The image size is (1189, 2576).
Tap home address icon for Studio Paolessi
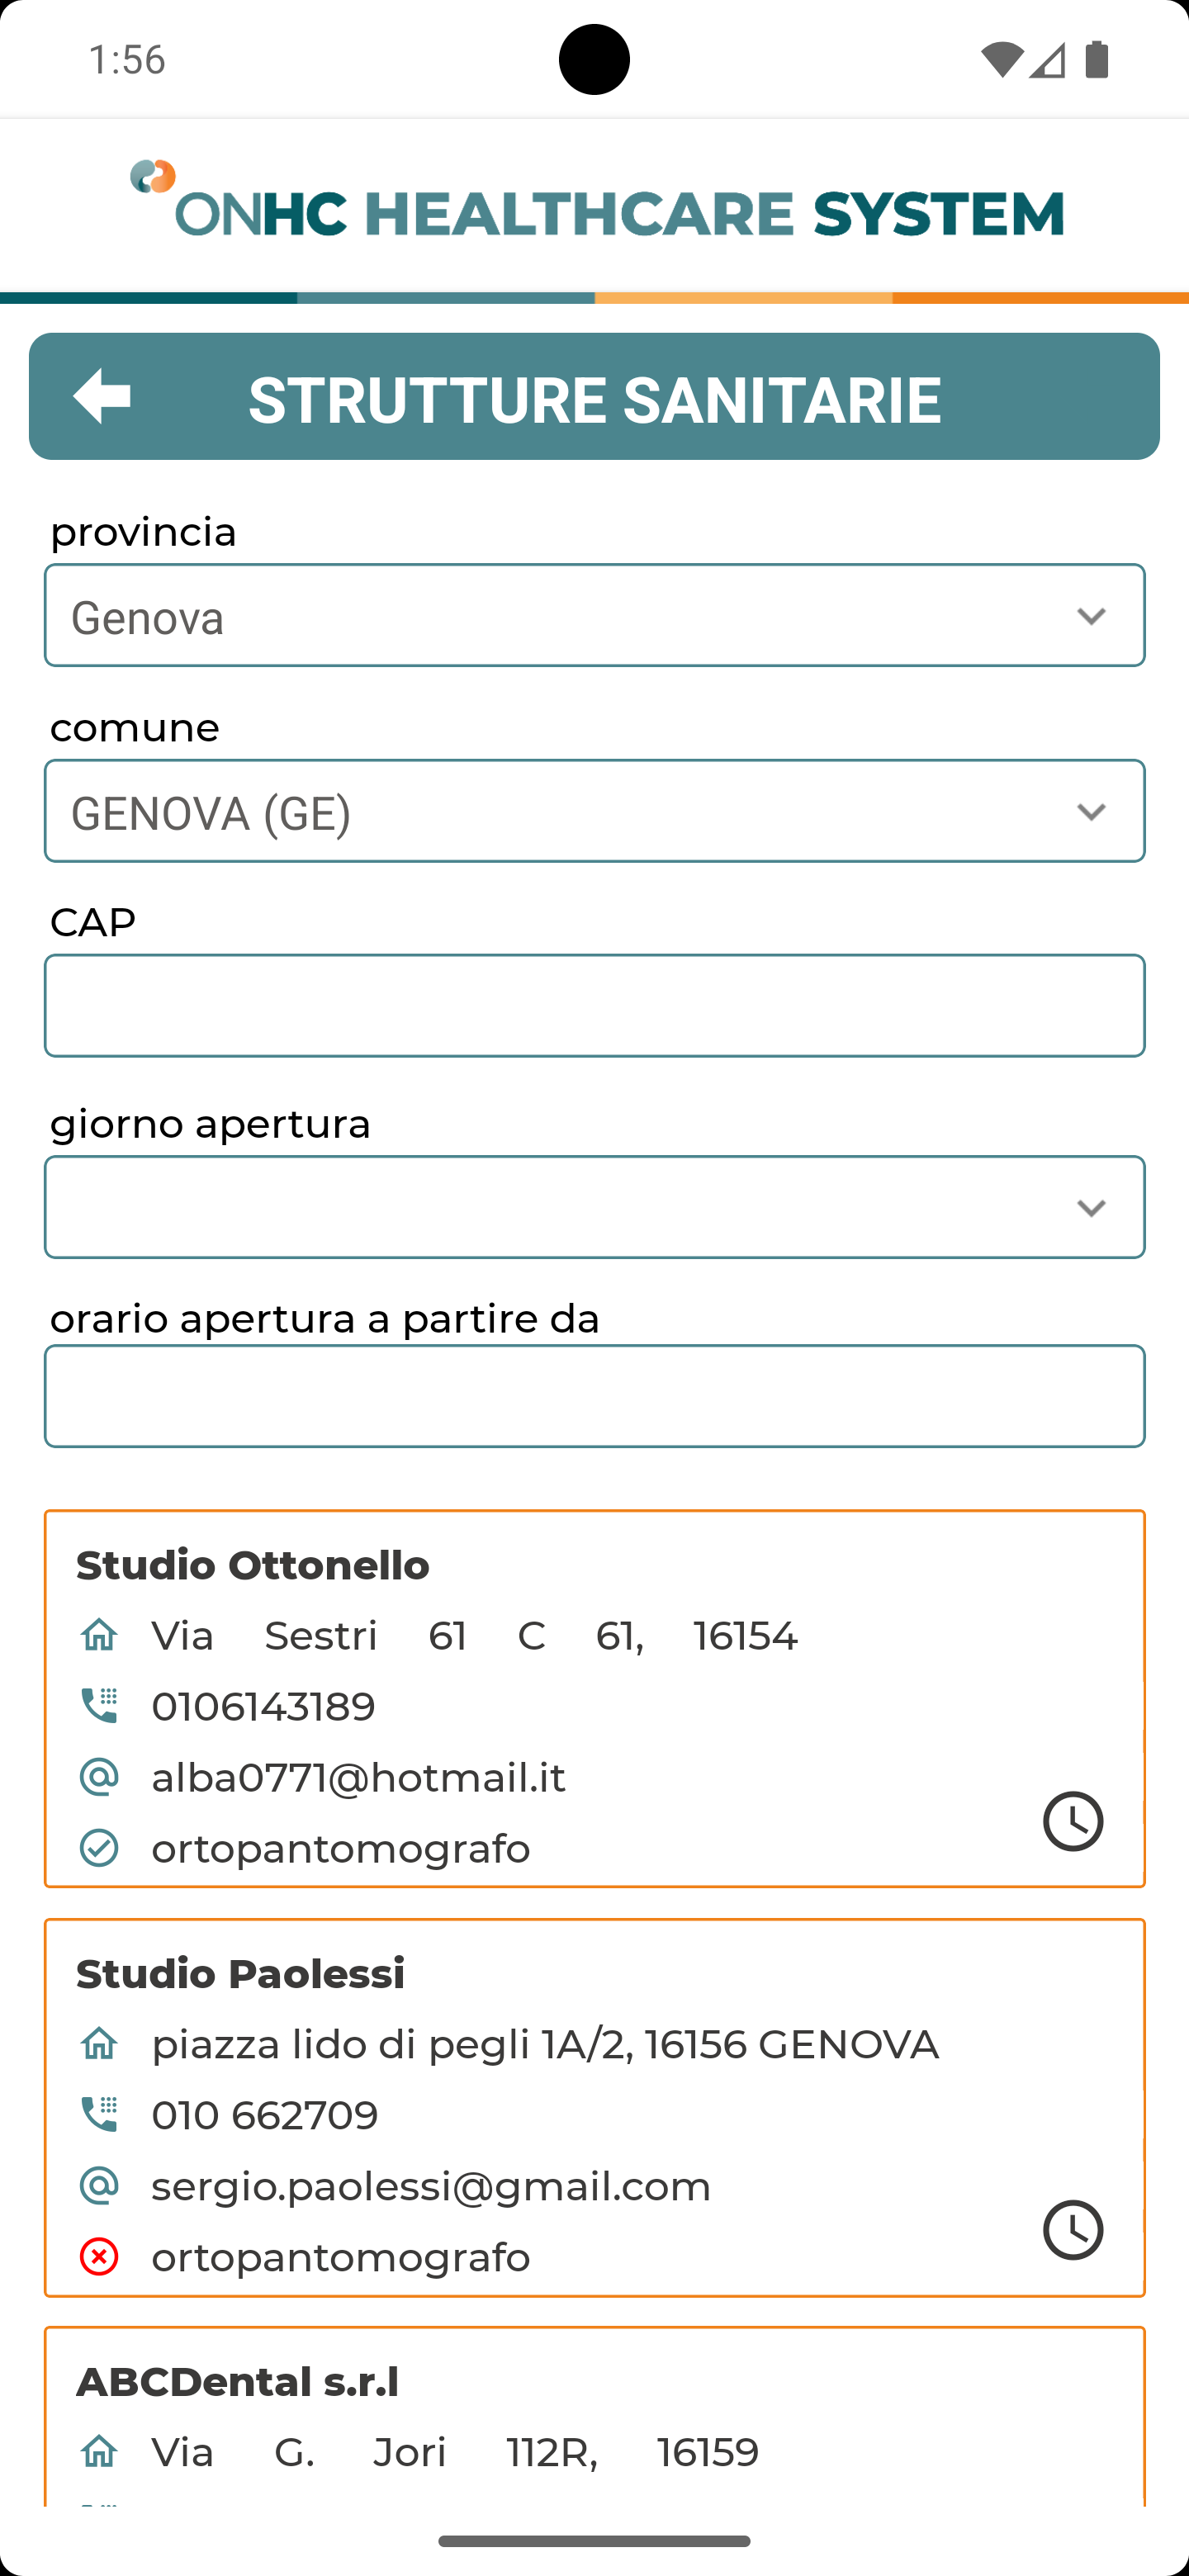99,2044
